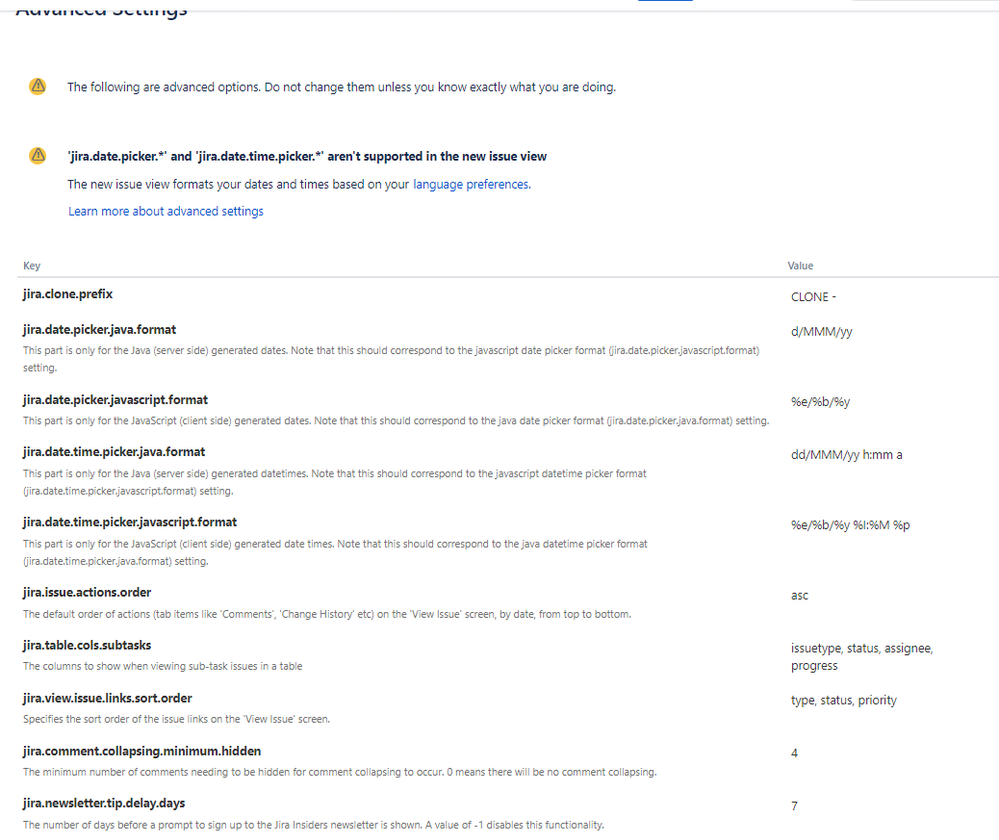
Task: Edit the CLONE - value
Action: click(814, 297)
